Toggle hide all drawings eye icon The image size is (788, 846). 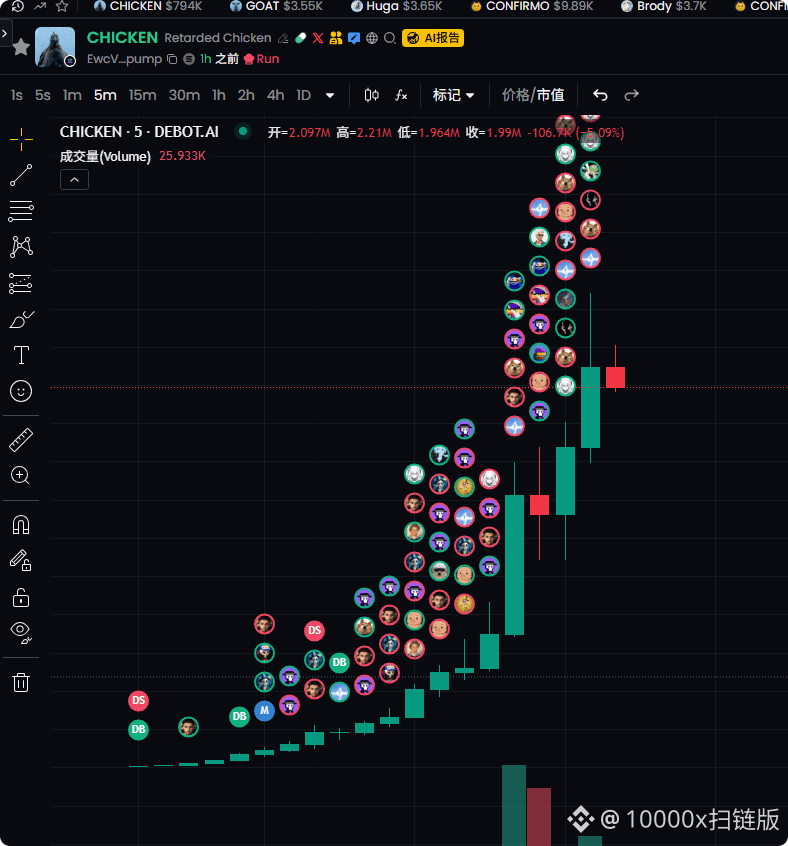[x=21, y=632]
